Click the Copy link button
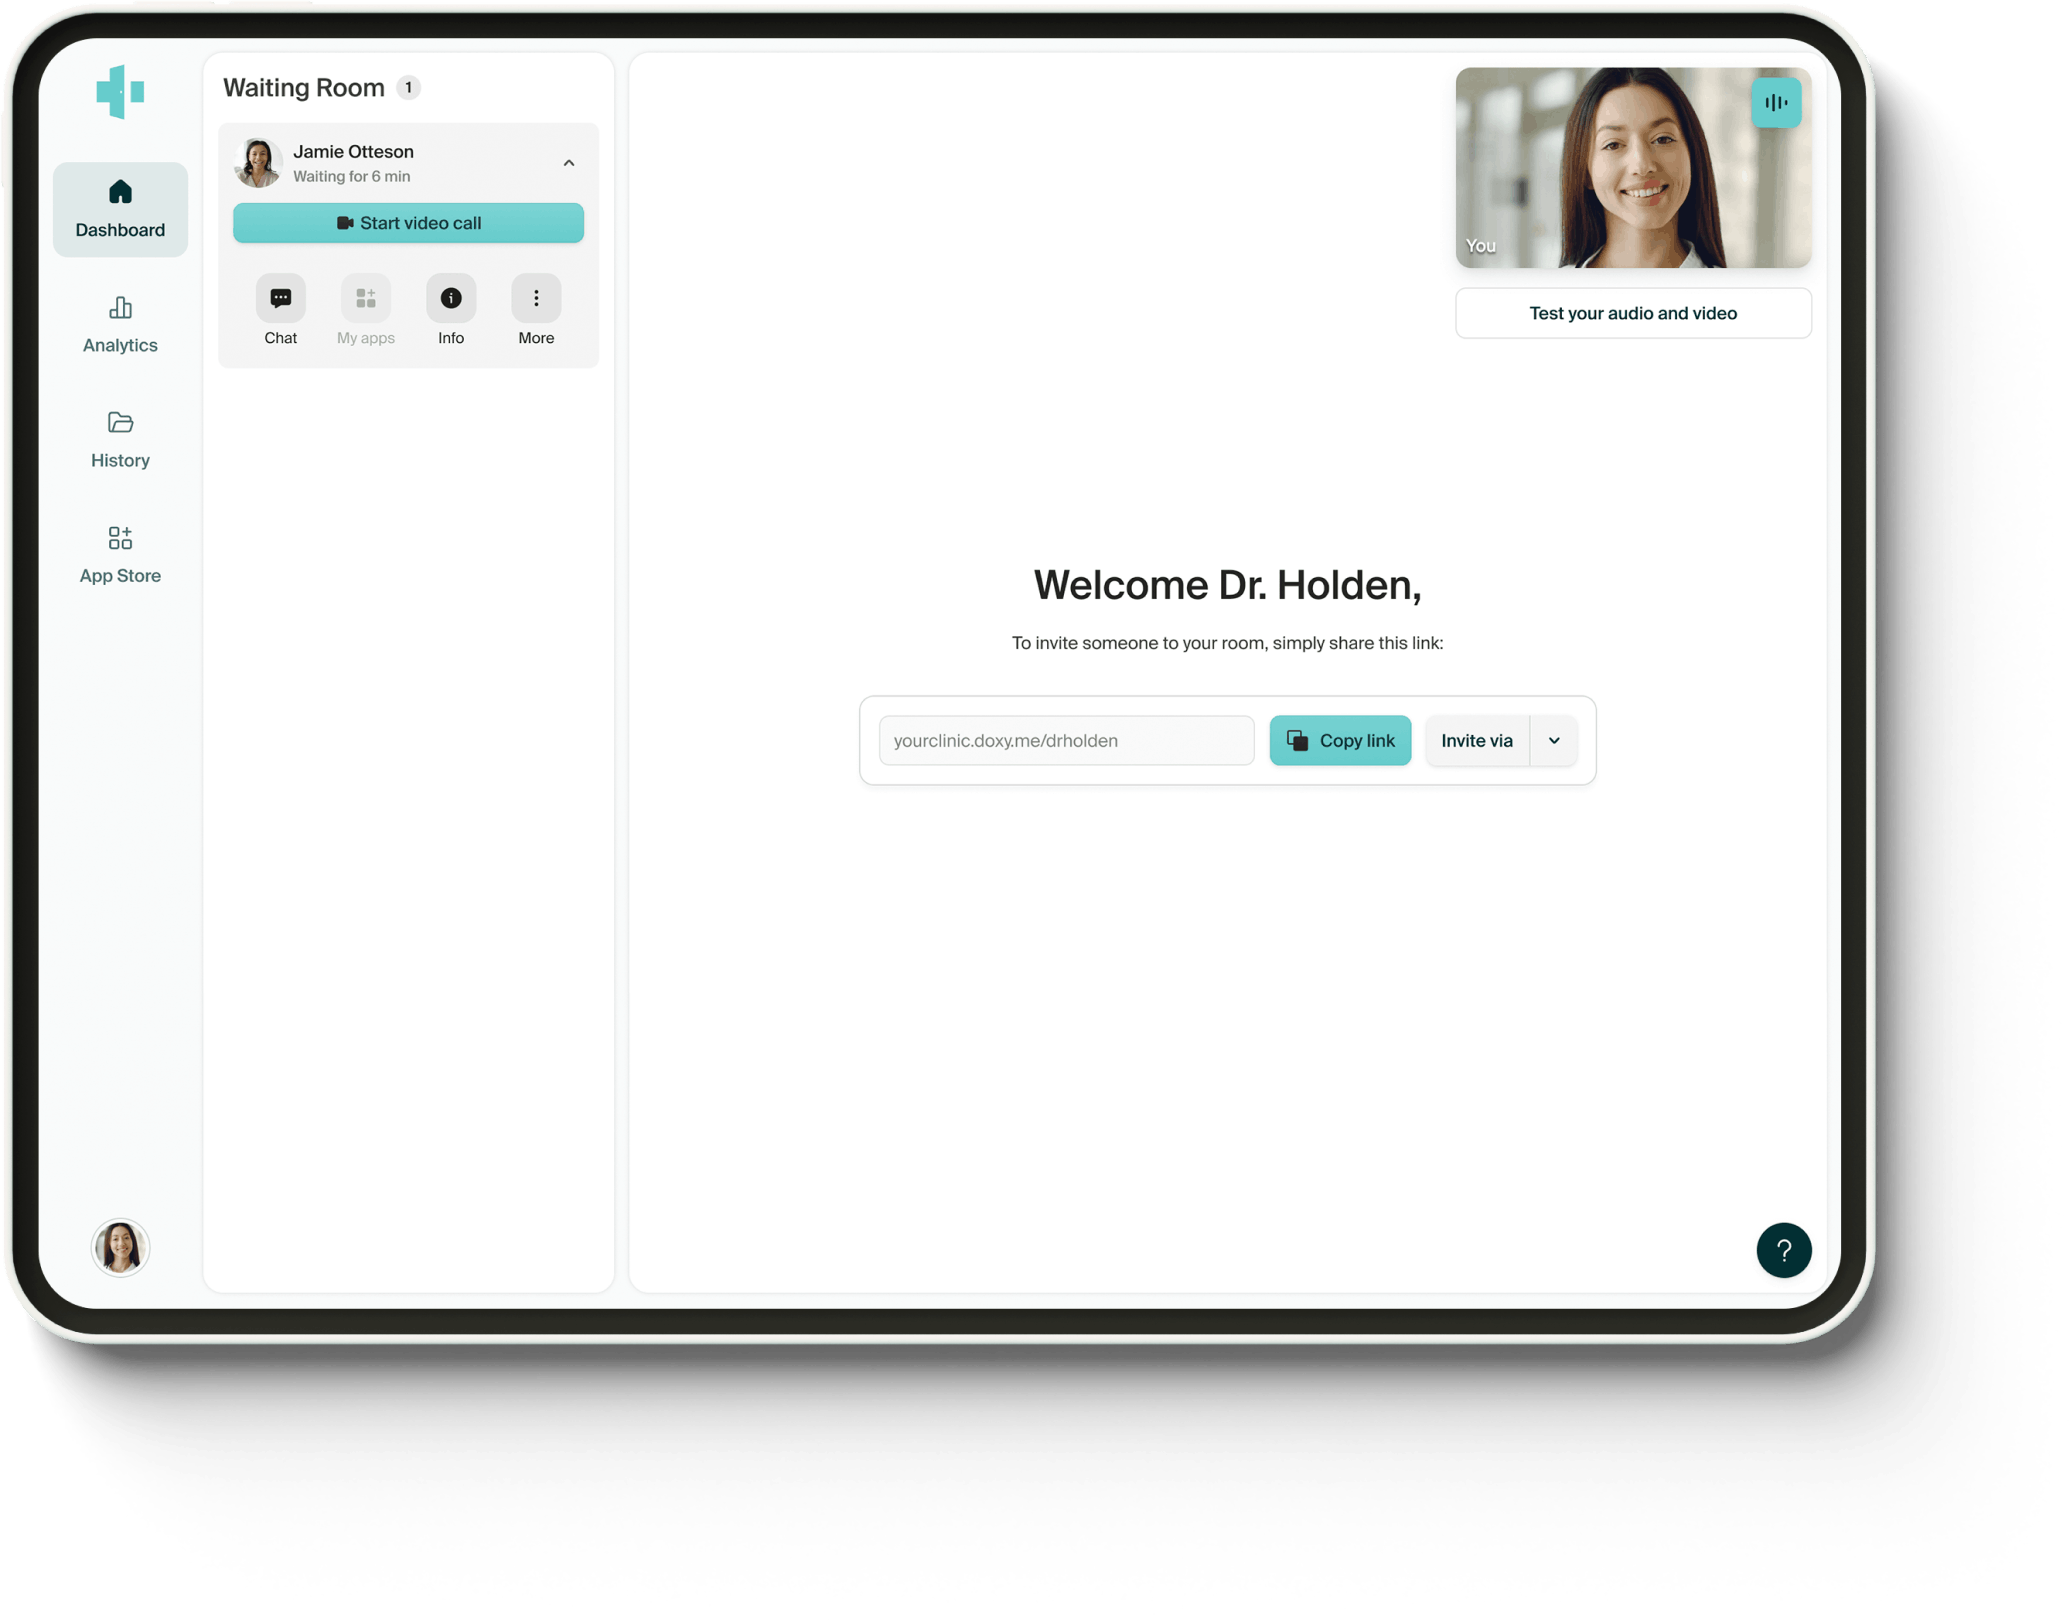The height and width of the screenshot is (1620, 2070). (x=1339, y=739)
